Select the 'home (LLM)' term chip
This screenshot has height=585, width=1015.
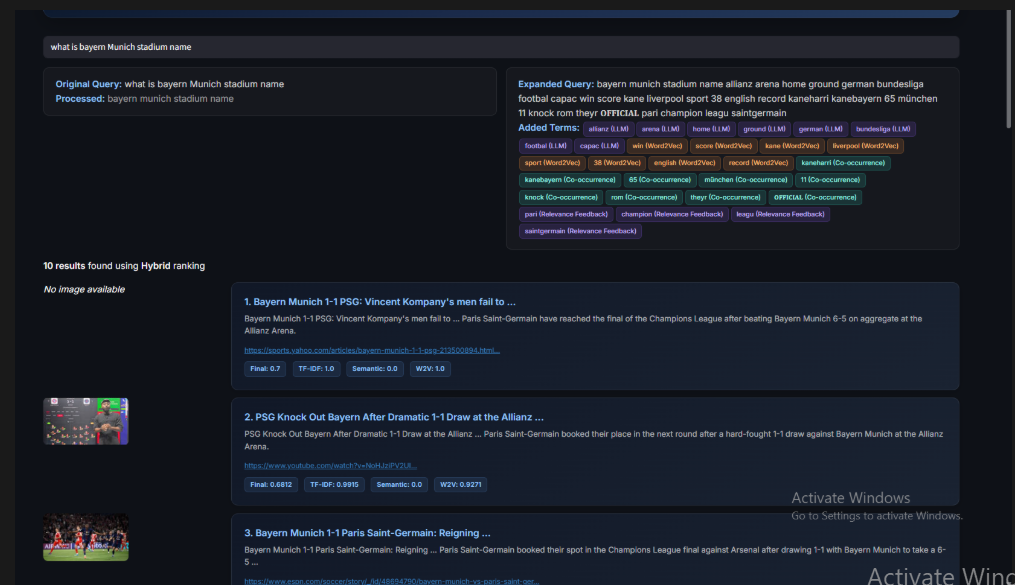(x=711, y=129)
